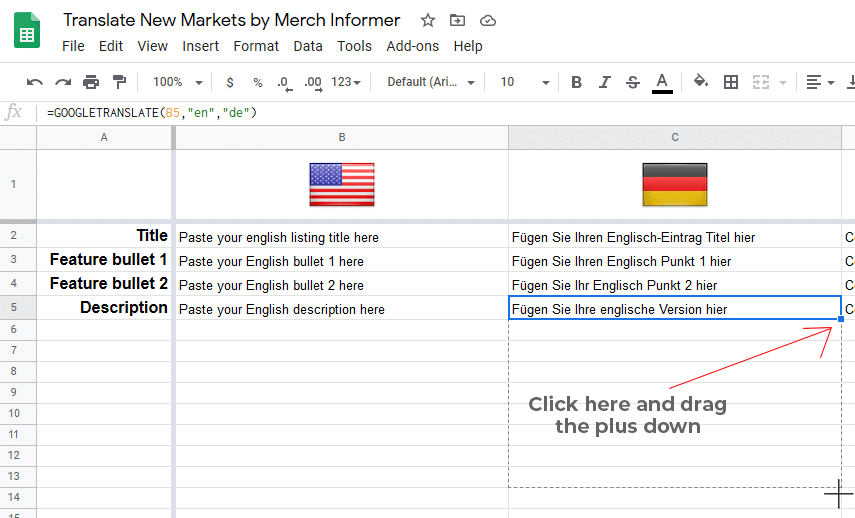Click the Redo arrow icon
Screen dimensions: 855x518
coord(63,82)
